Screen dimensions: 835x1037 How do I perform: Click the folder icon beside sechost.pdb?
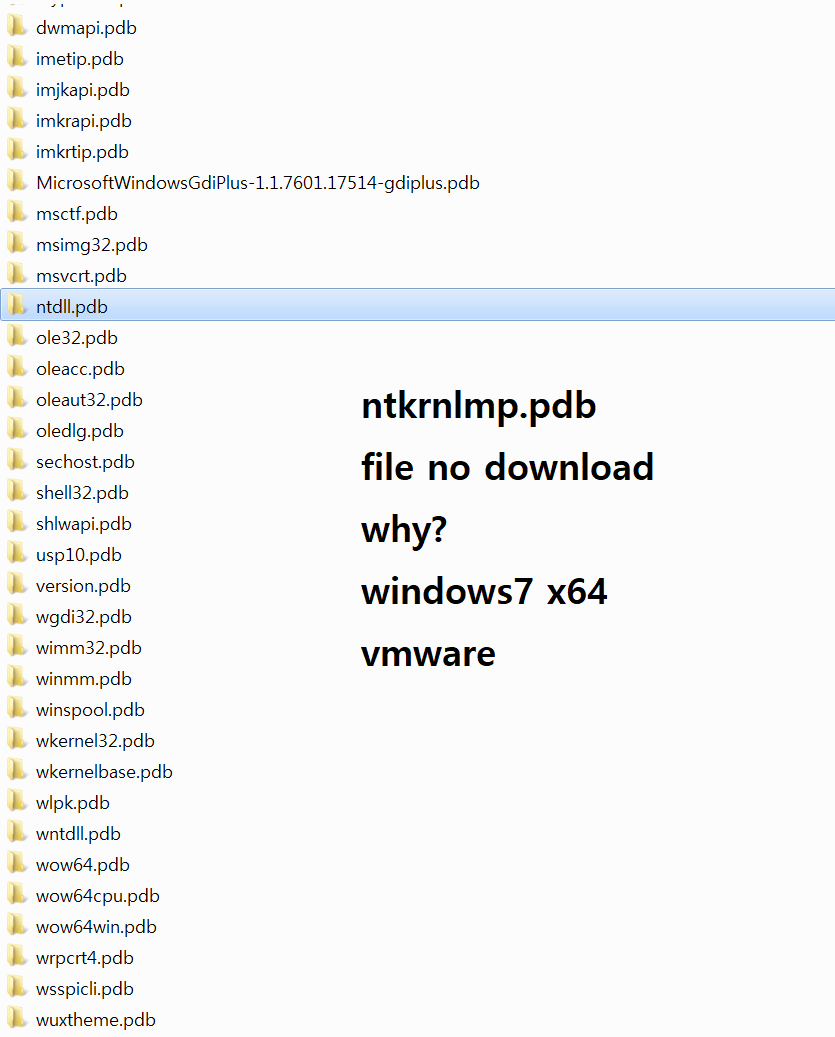pyautogui.click(x=17, y=461)
